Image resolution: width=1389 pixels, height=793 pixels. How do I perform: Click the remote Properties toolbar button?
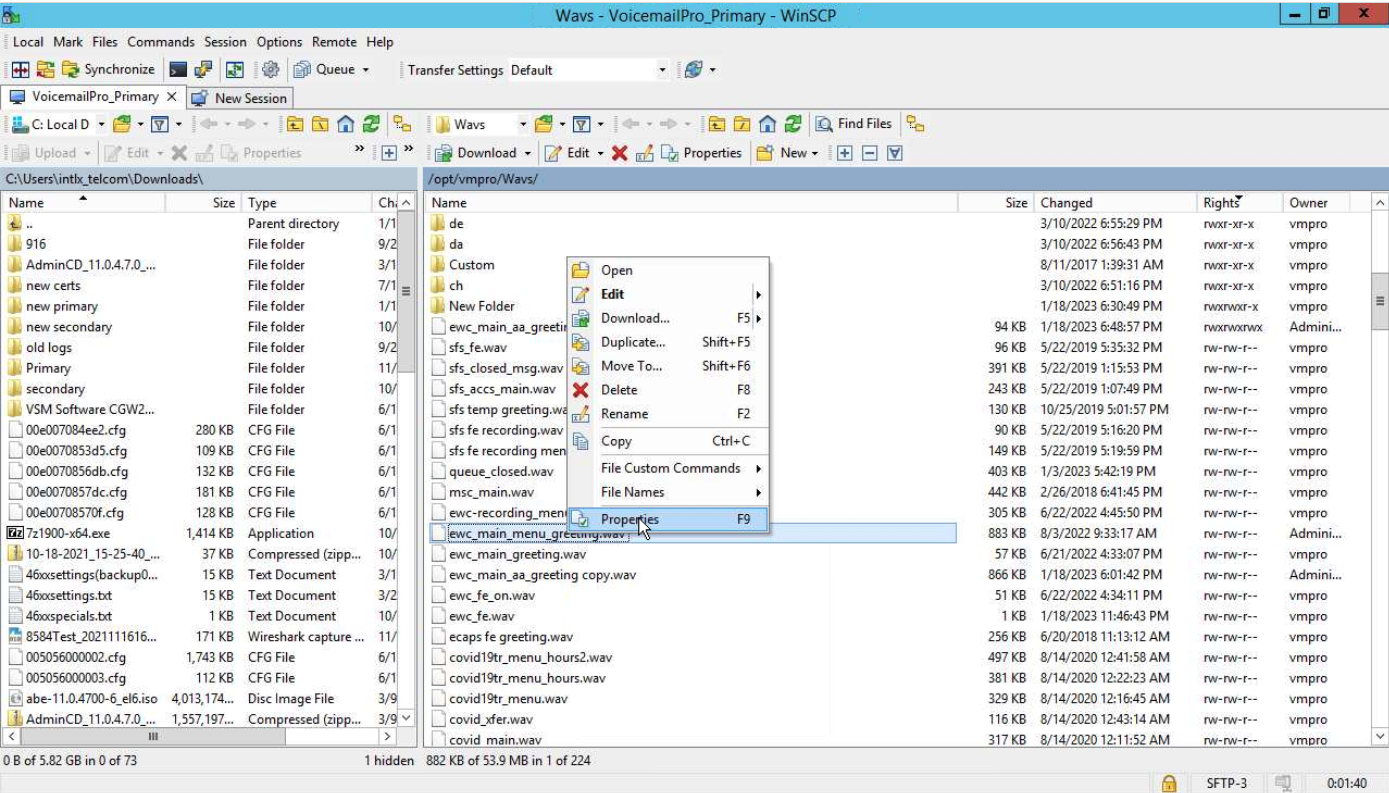point(701,153)
